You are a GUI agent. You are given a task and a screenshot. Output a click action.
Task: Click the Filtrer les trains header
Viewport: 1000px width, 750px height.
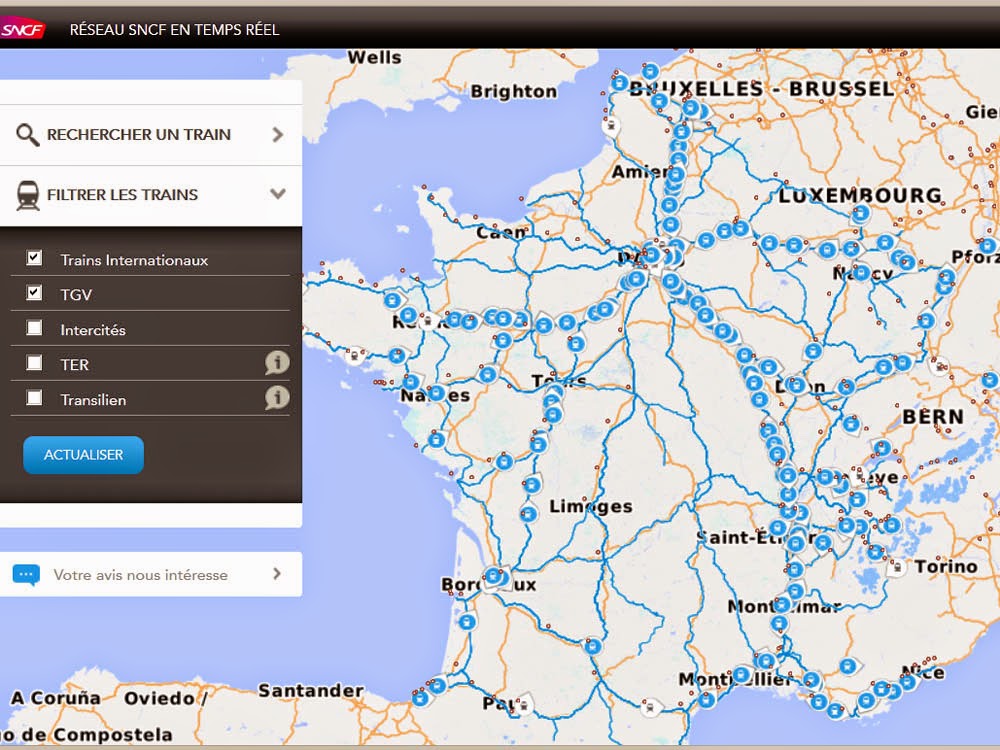pyautogui.click(x=151, y=195)
